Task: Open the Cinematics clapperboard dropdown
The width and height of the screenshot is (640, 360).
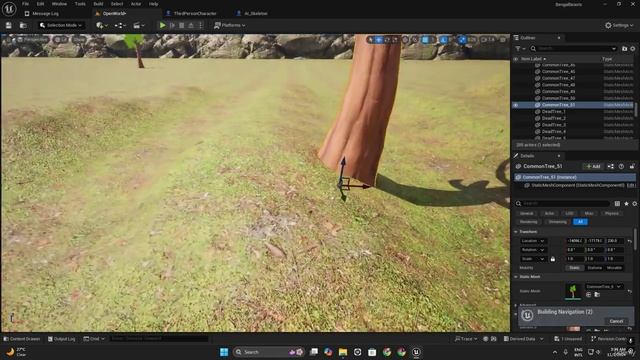Action: pyautogui.click(x=139, y=25)
